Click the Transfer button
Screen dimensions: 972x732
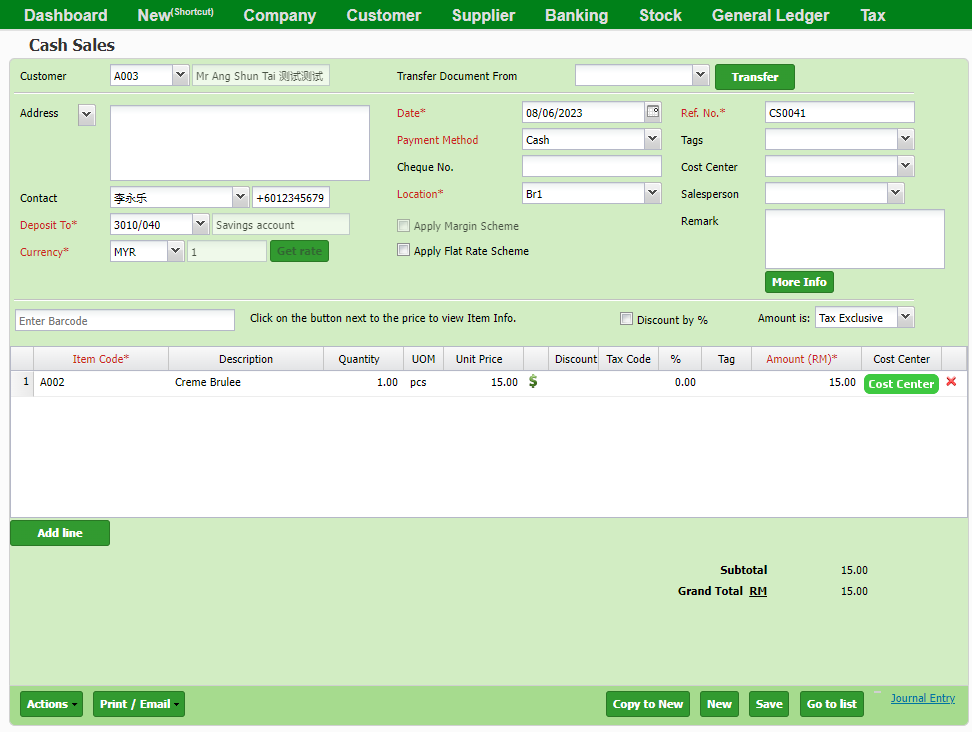755,76
